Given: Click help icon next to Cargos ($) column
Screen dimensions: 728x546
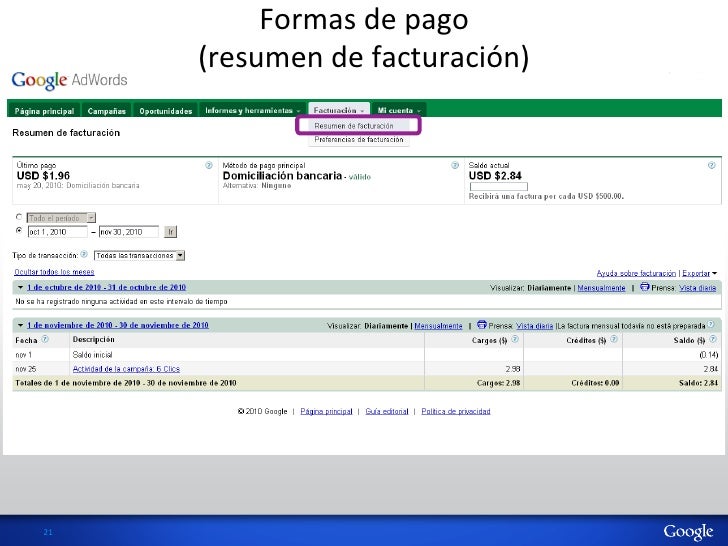Looking at the screenshot, I should [515, 339].
